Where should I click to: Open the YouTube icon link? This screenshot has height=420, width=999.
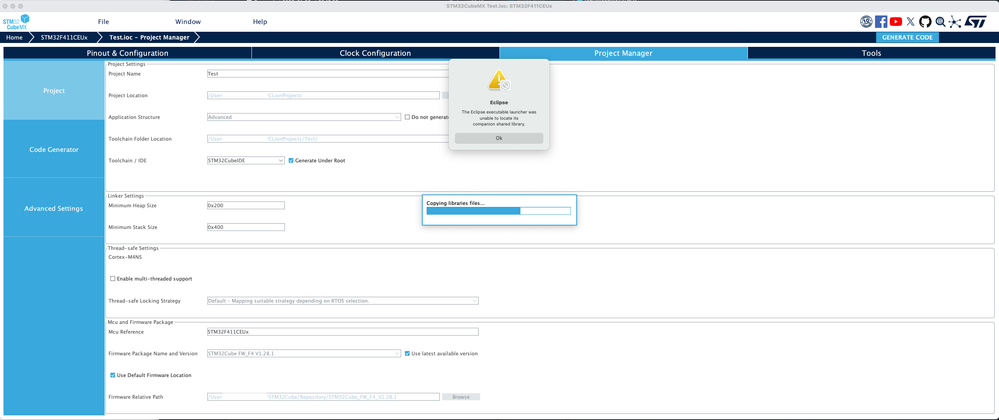[x=896, y=22]
